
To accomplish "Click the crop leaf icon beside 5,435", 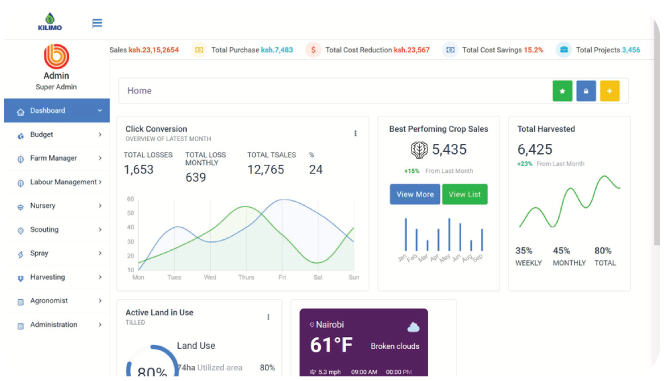I will tap(419, 150).
